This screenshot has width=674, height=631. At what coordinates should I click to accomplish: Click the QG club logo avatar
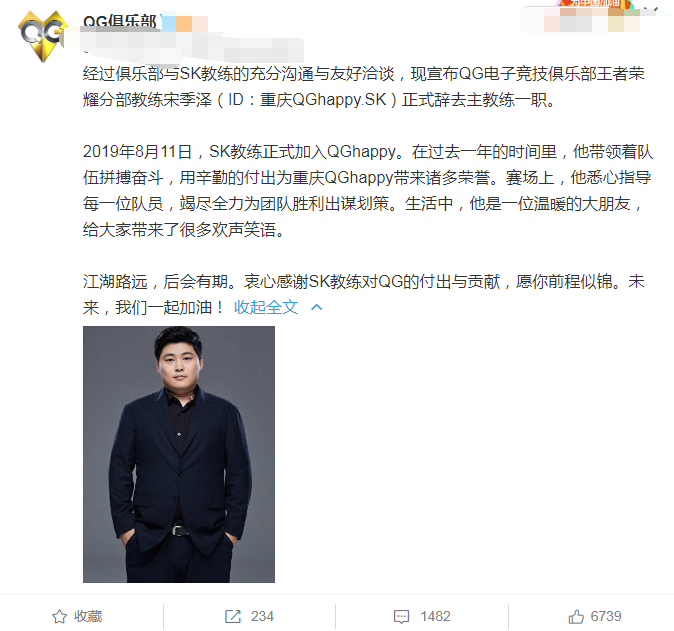[x=43, y=36]
